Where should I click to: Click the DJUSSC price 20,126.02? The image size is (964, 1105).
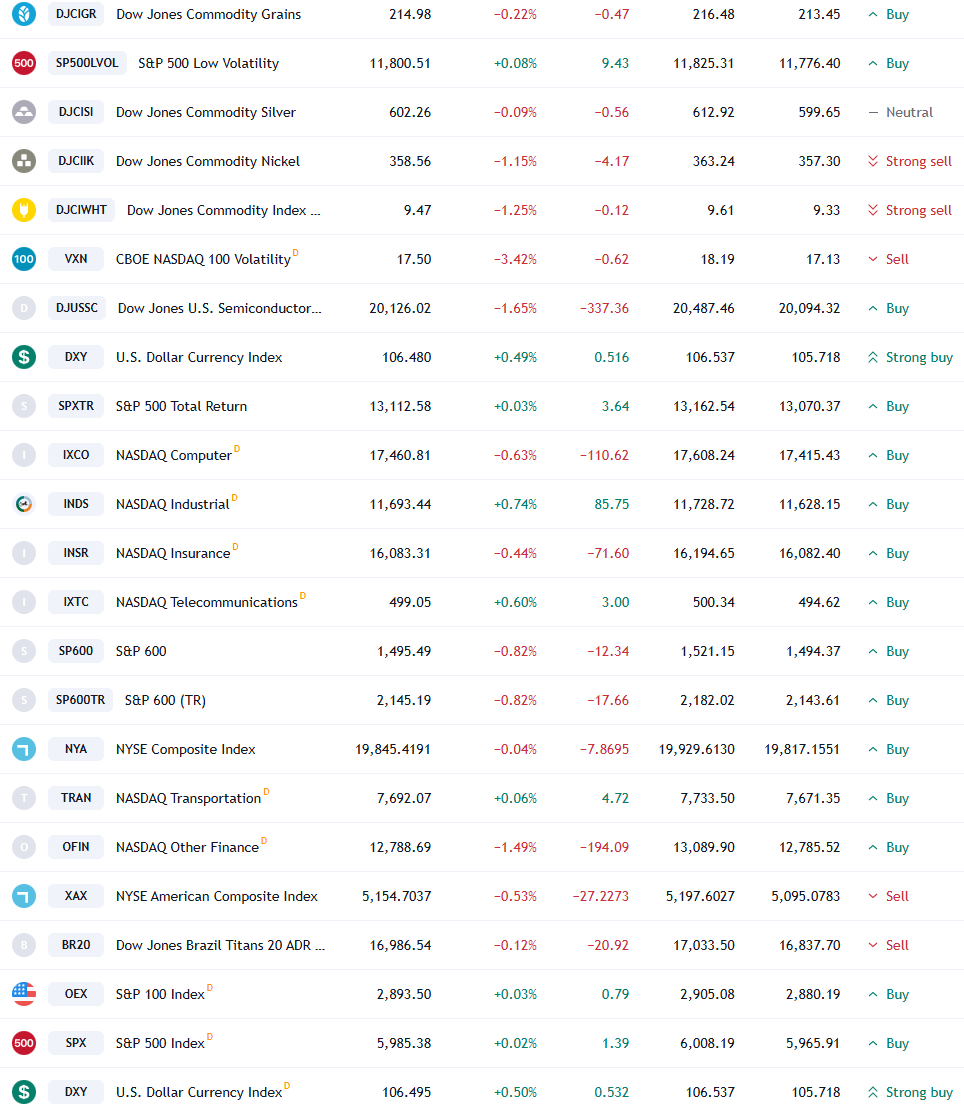400,308
